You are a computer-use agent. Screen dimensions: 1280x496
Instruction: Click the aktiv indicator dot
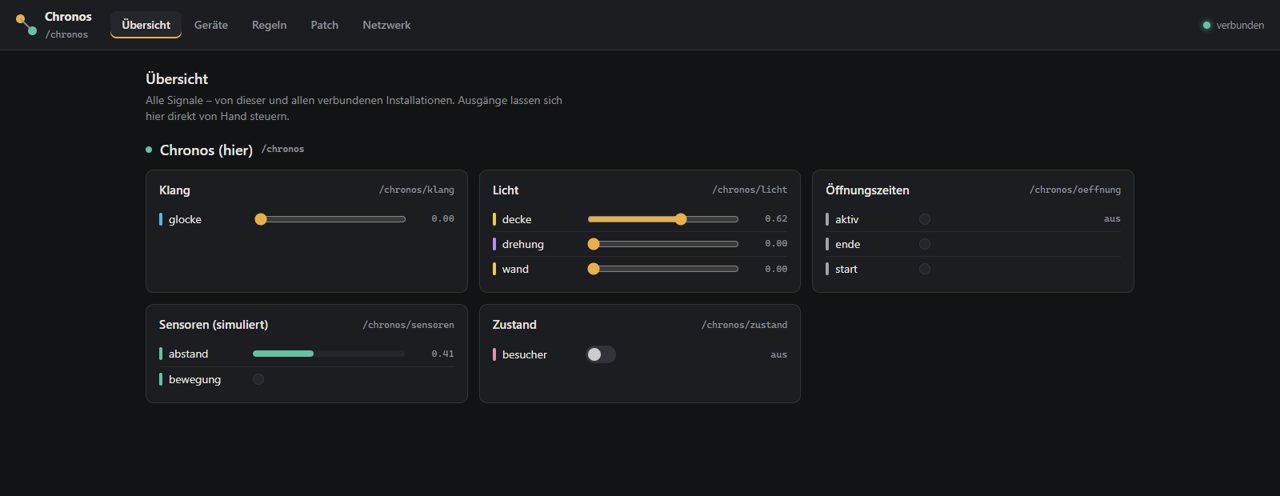pos(925,219)
